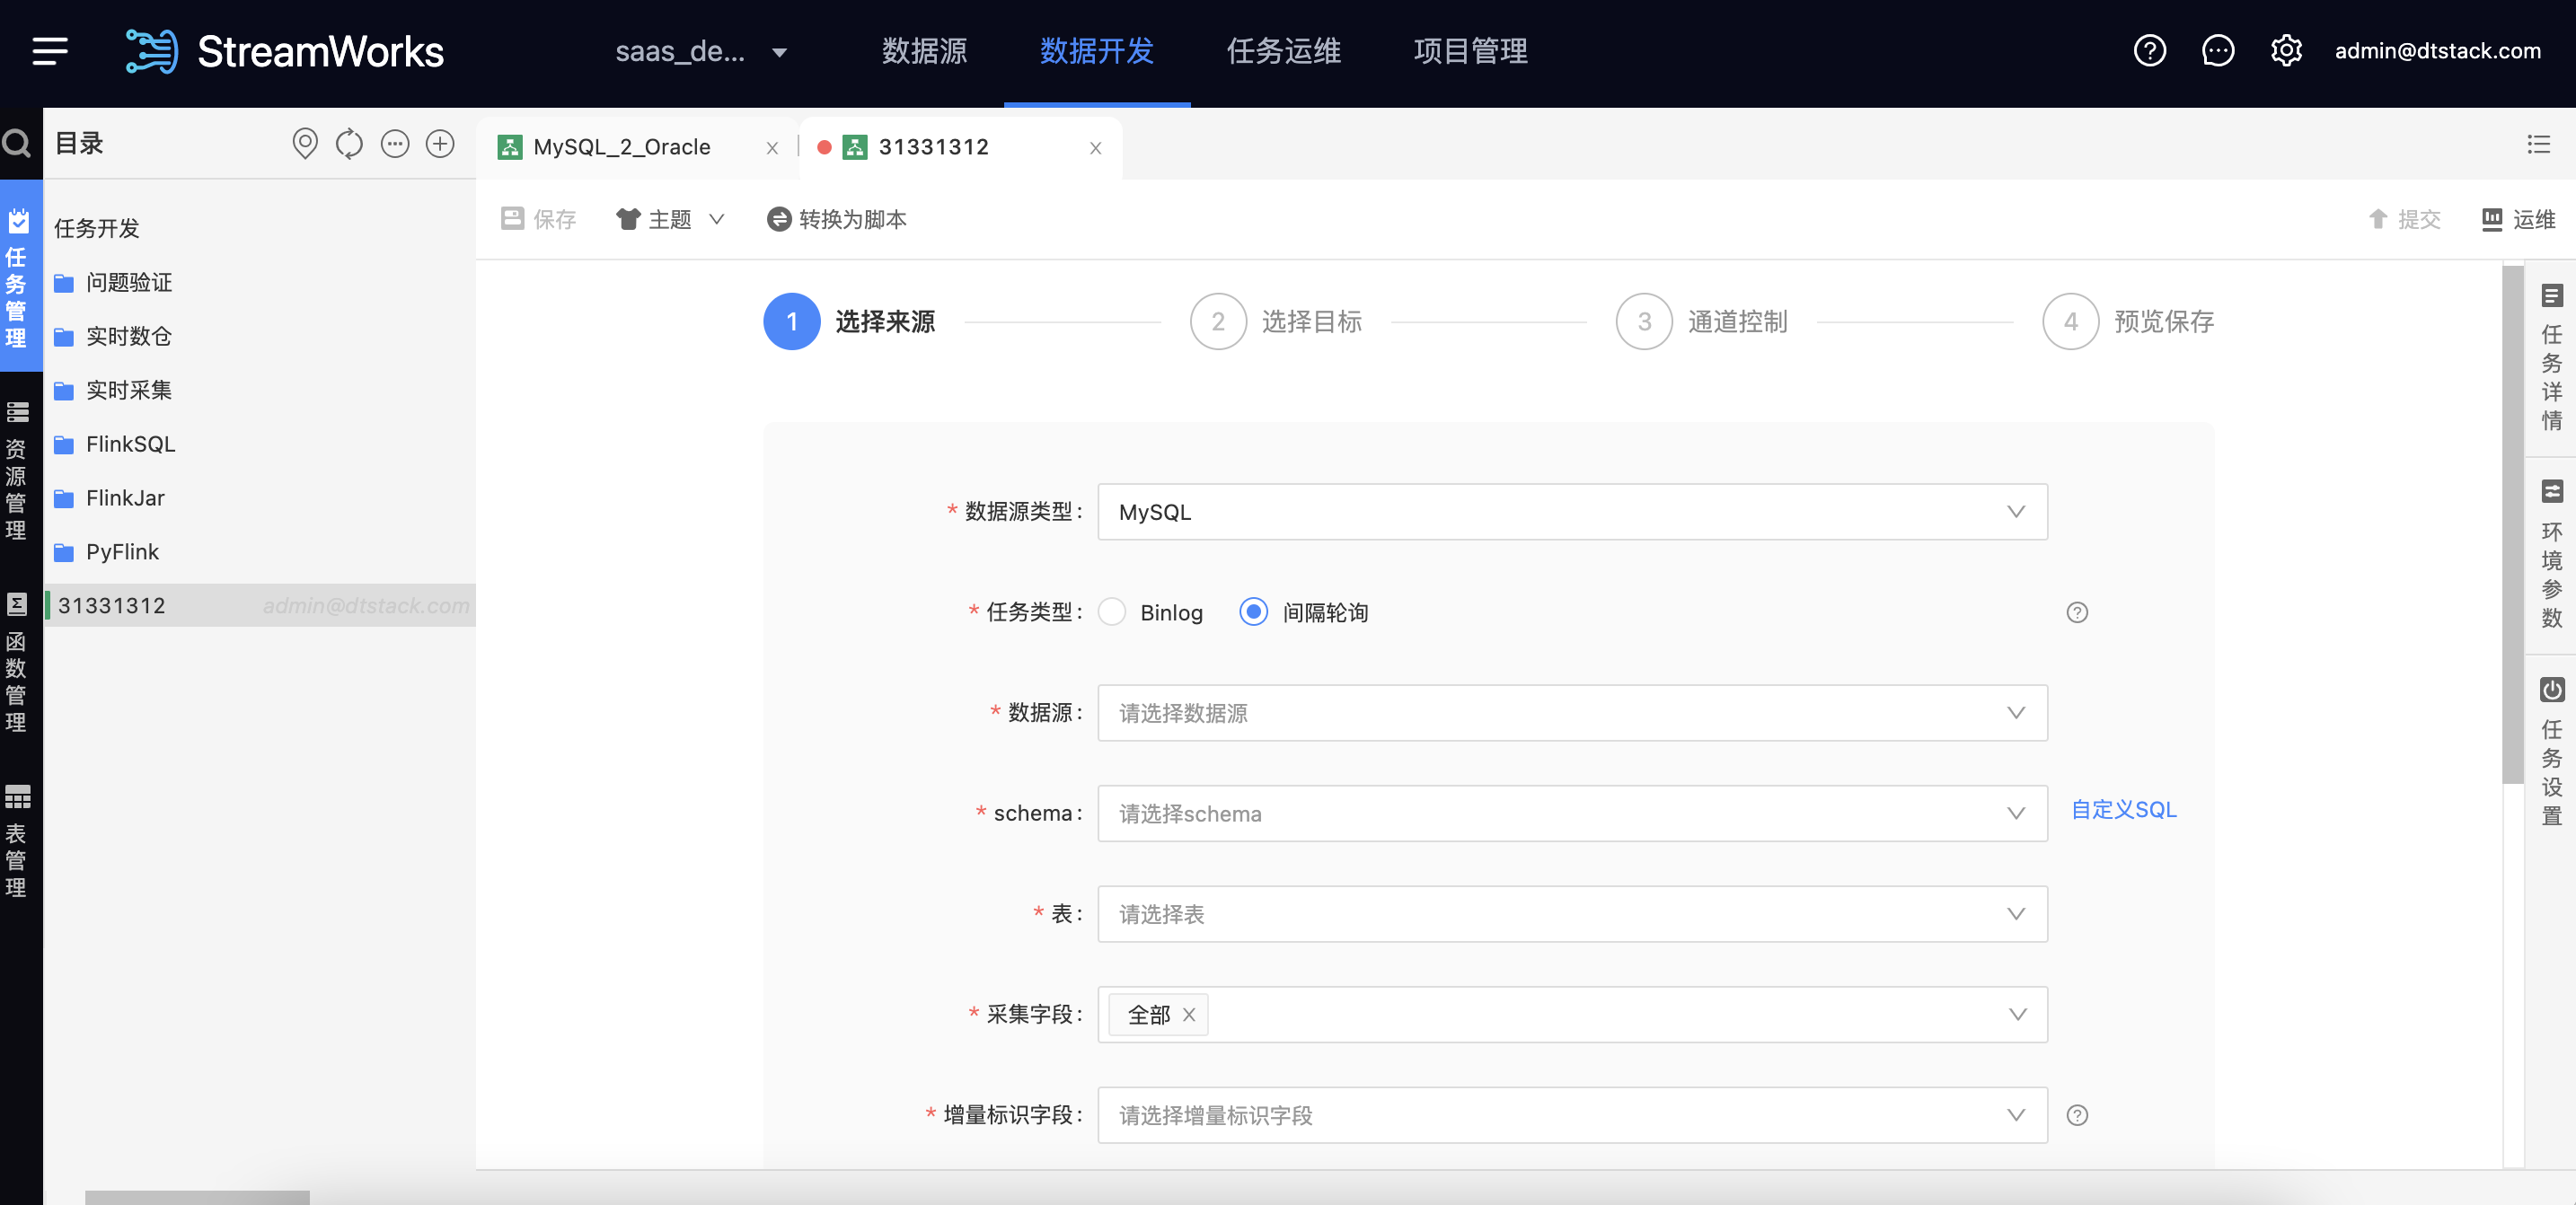
Task: Click the list icon at top right
Action: coord(2538,144)
